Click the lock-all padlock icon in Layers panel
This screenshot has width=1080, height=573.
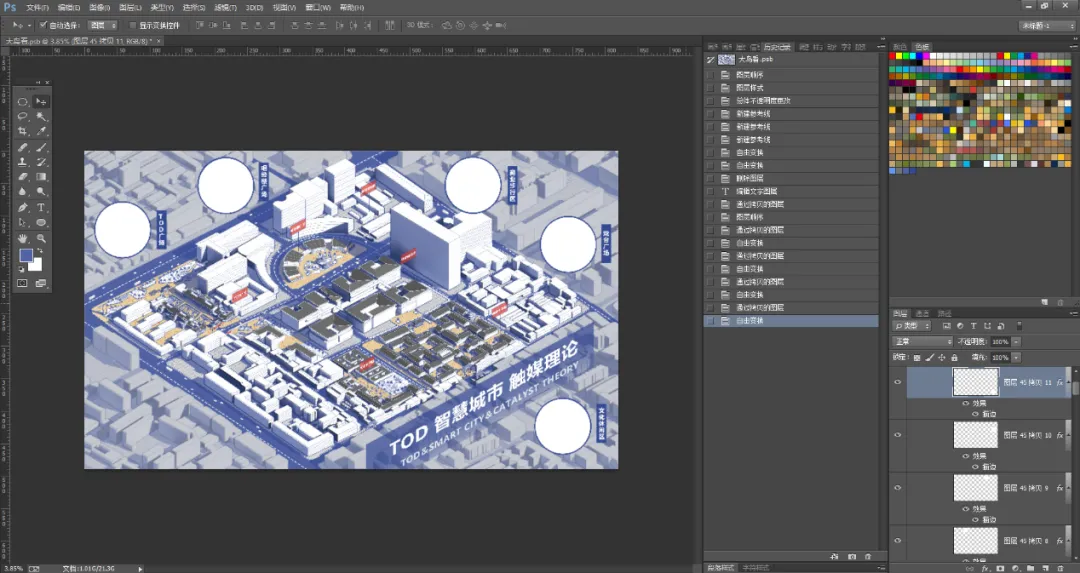pyautogui.click(x=954, y=357)
